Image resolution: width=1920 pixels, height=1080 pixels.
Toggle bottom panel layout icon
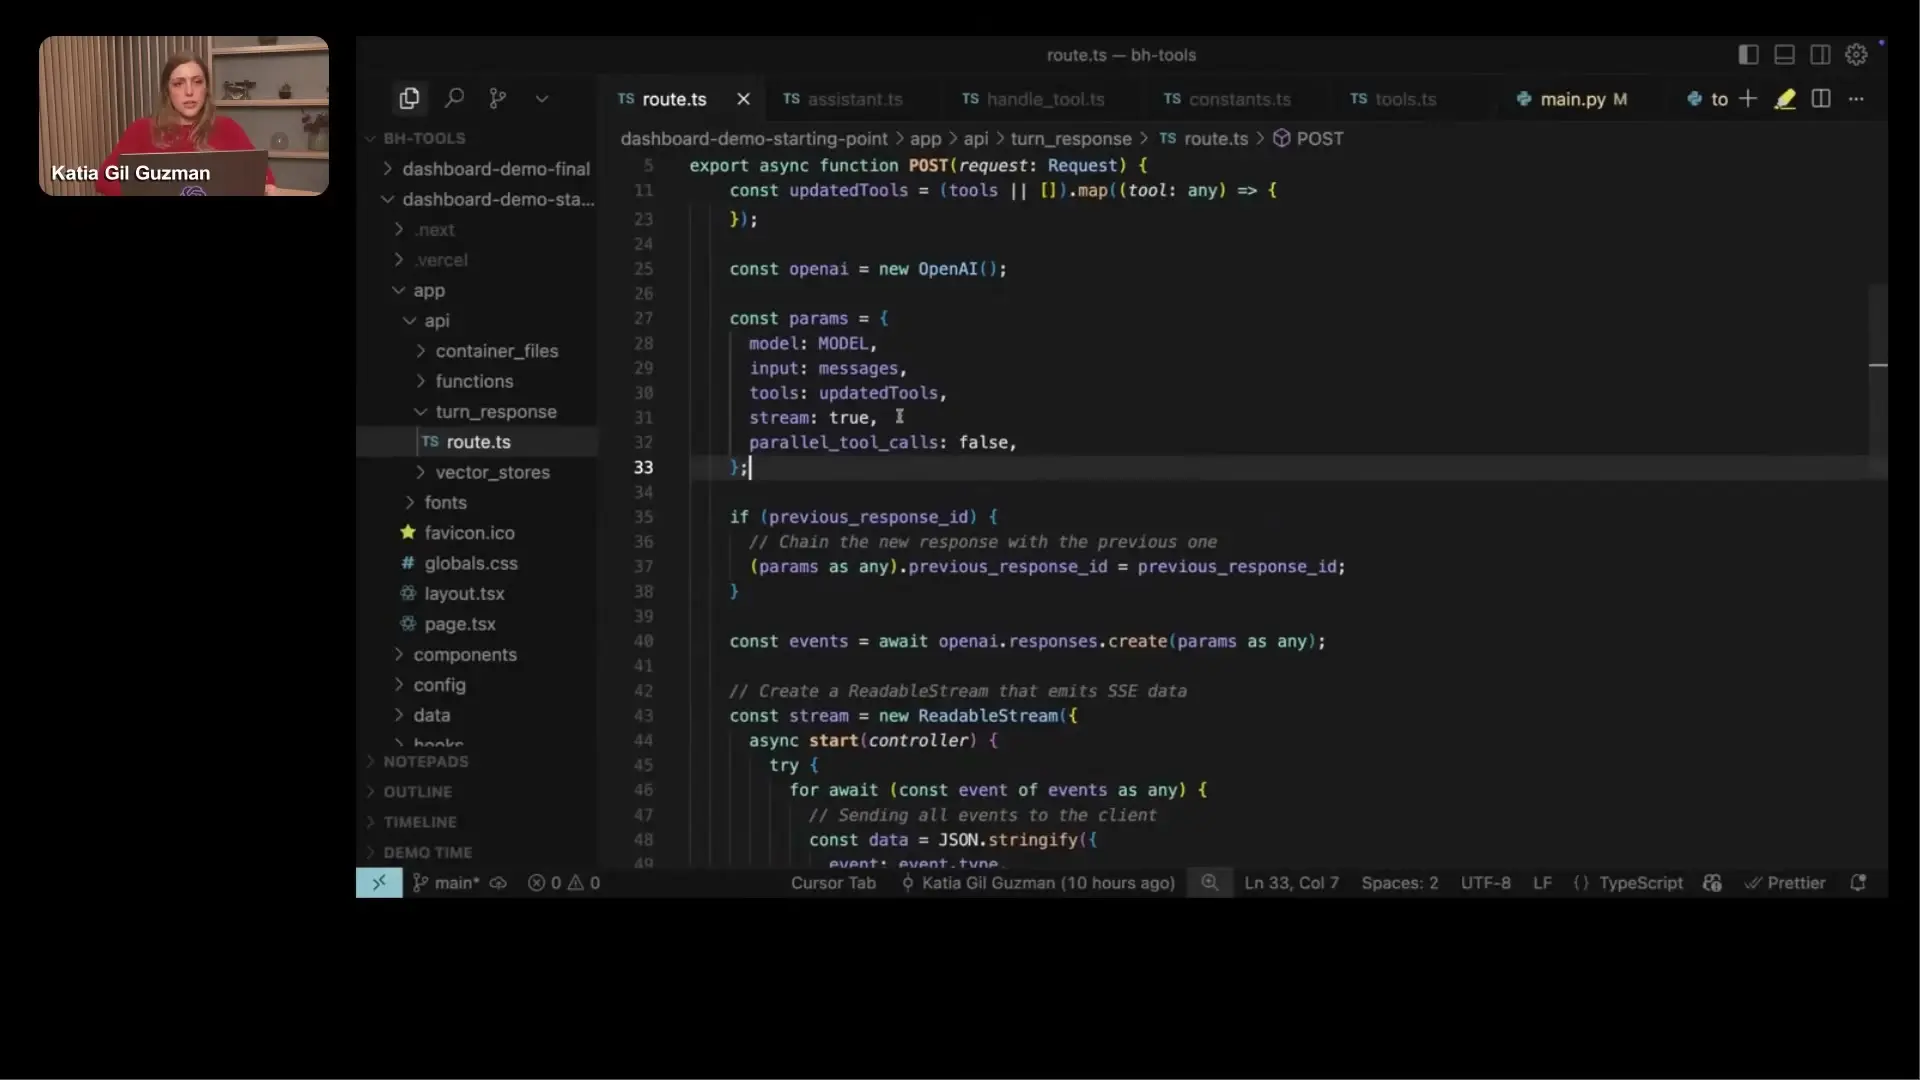[x=1784, y=55]
